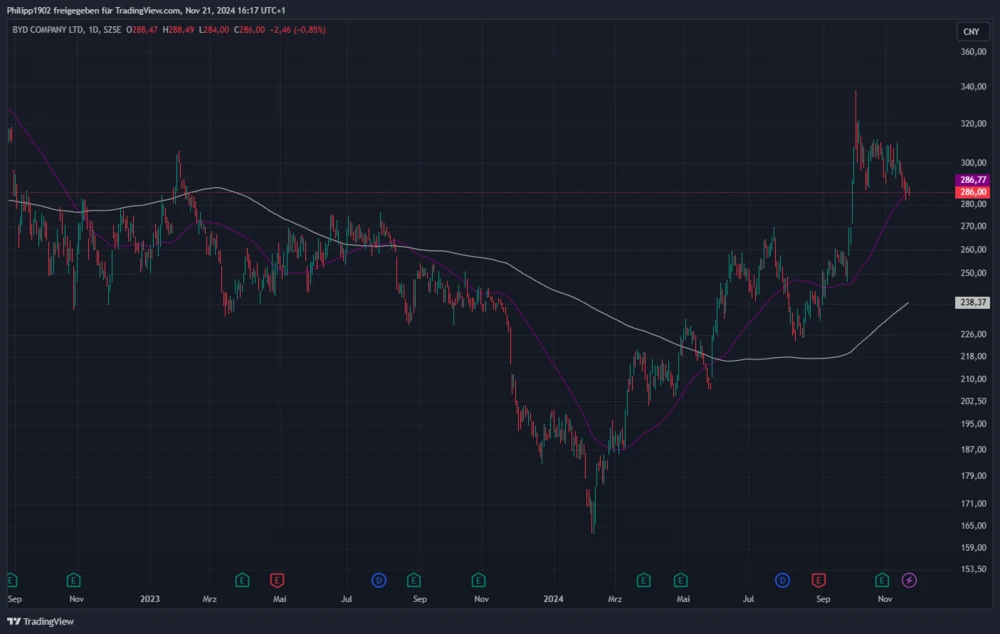Click the 165,00 level on price axis
This screenshot has height=634, width=1000.
(x=972, y=525)
